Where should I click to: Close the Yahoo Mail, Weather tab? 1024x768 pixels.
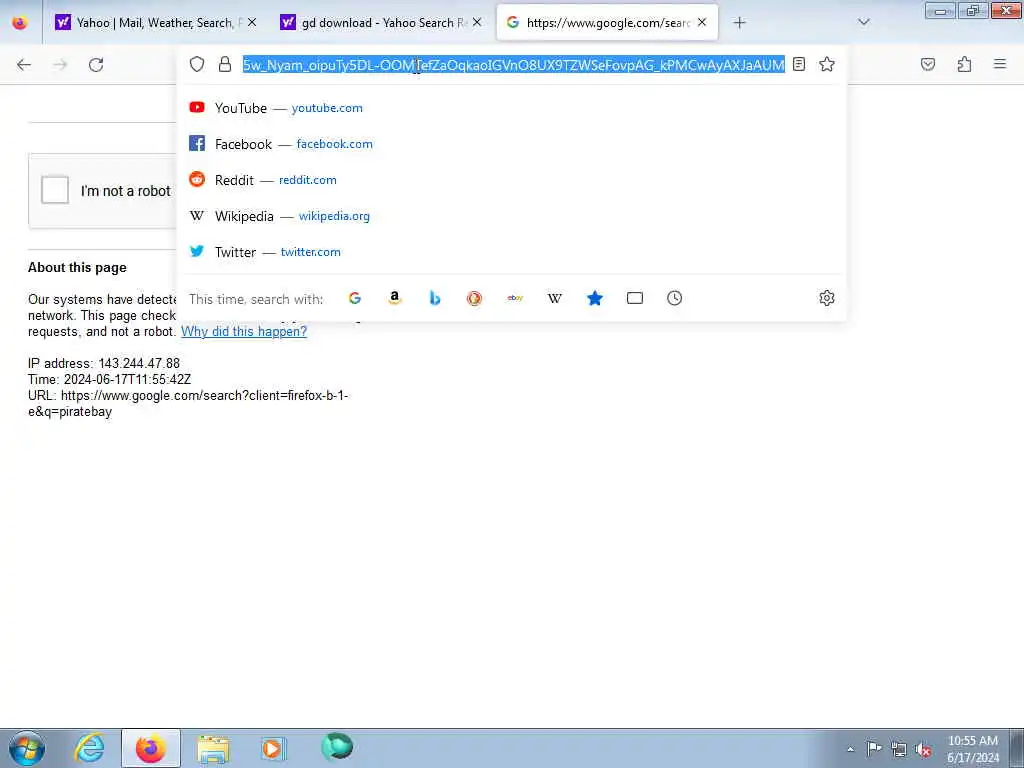(252, 22)
